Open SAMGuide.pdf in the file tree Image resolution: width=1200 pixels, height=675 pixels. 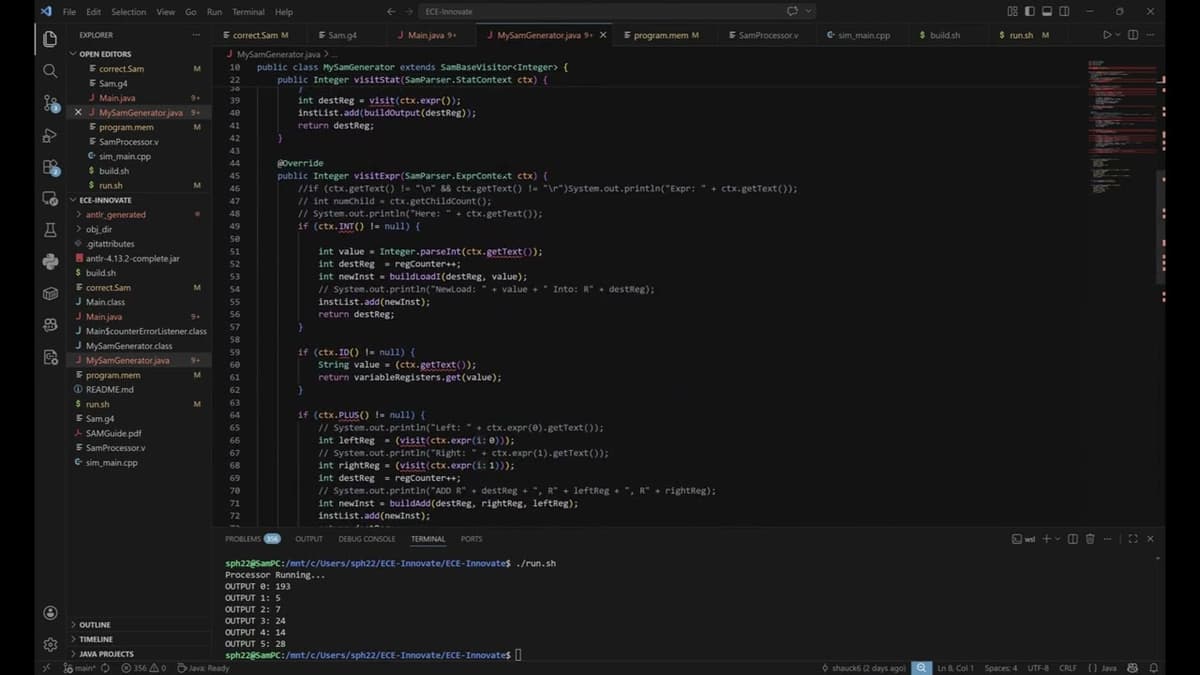tap(114, 433)
